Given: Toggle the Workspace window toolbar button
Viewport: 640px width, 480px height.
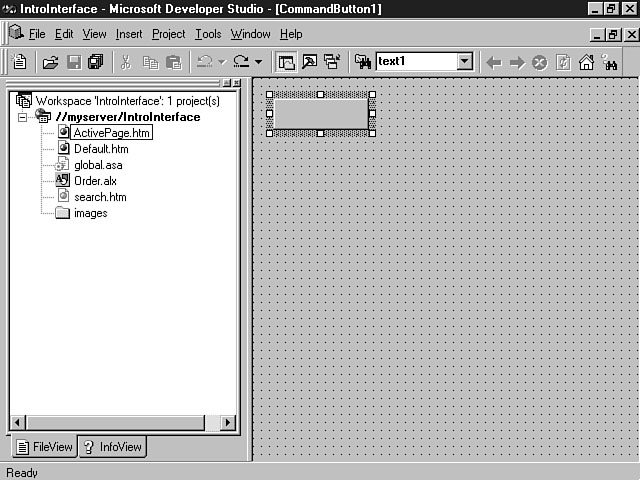Looking at the screenshot, I should (x=287, y=62).
